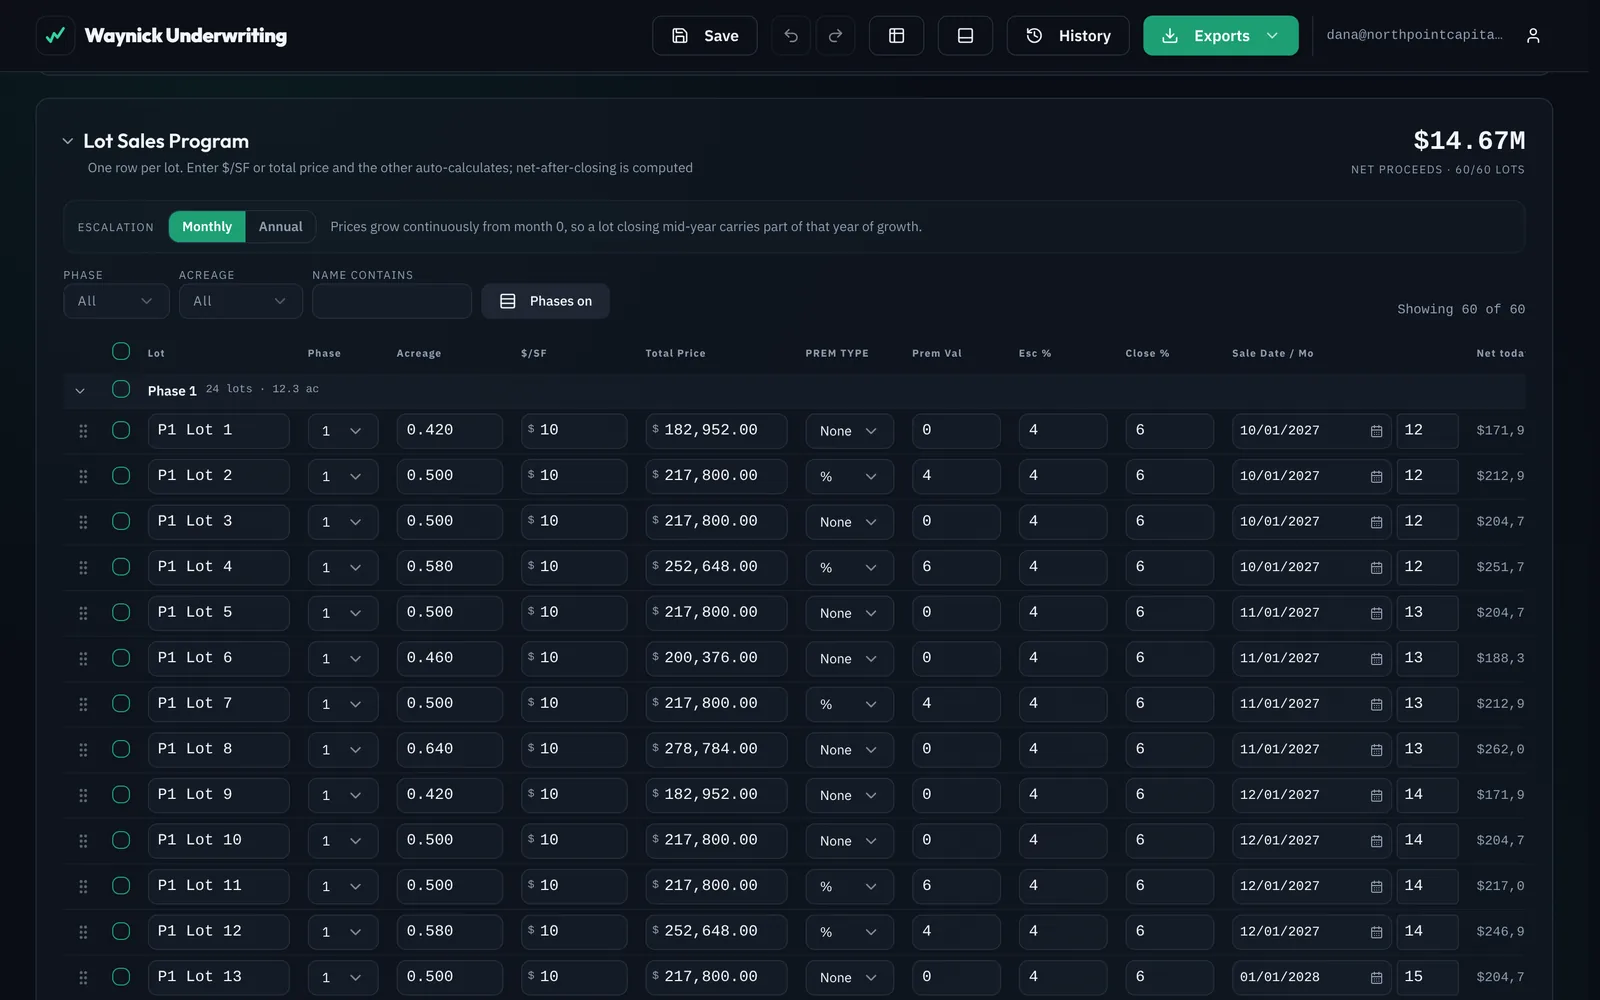Viewport: 1600px width, 1000px height.
Task: Click the undo arrow icon
Action: pos(791,36)
